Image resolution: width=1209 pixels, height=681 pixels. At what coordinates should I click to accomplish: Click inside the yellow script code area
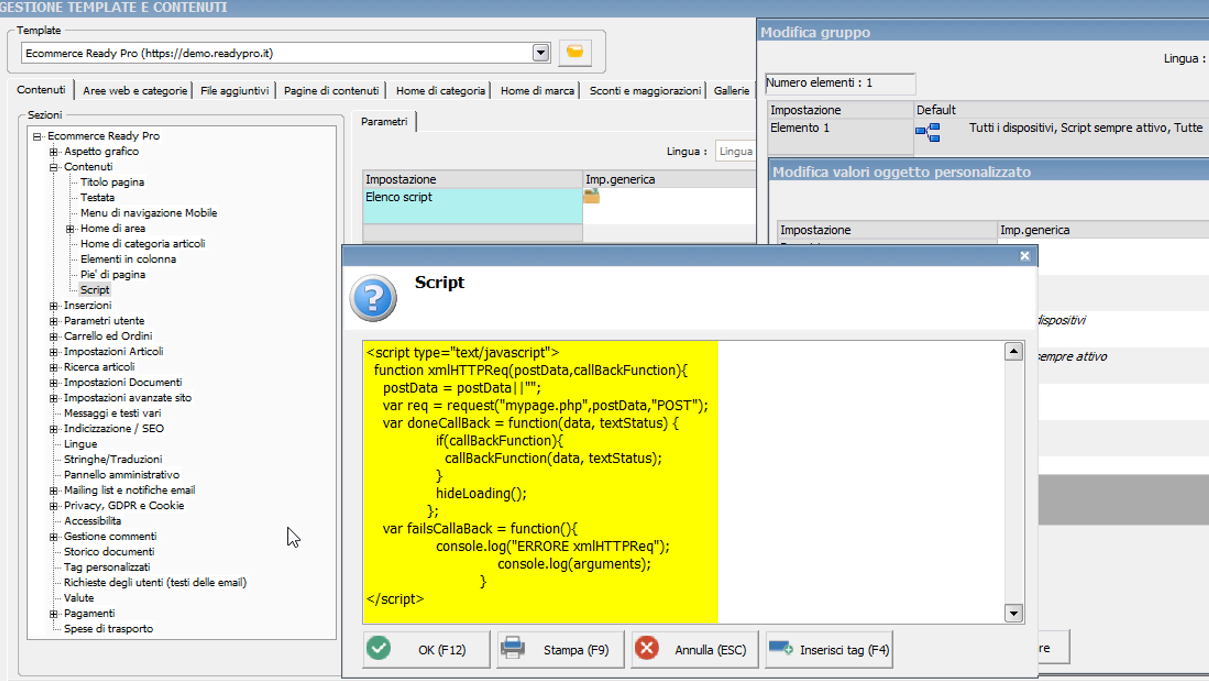tap(540, 480)
